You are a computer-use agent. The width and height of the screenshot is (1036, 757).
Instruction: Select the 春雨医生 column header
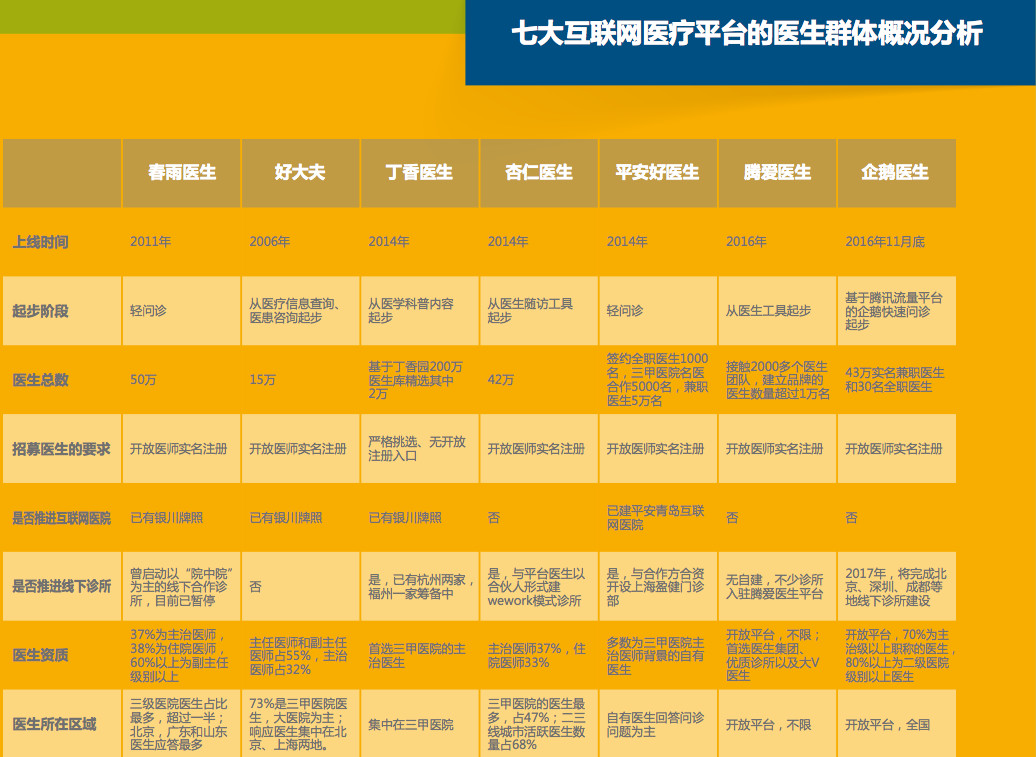(x=182, y=173)
